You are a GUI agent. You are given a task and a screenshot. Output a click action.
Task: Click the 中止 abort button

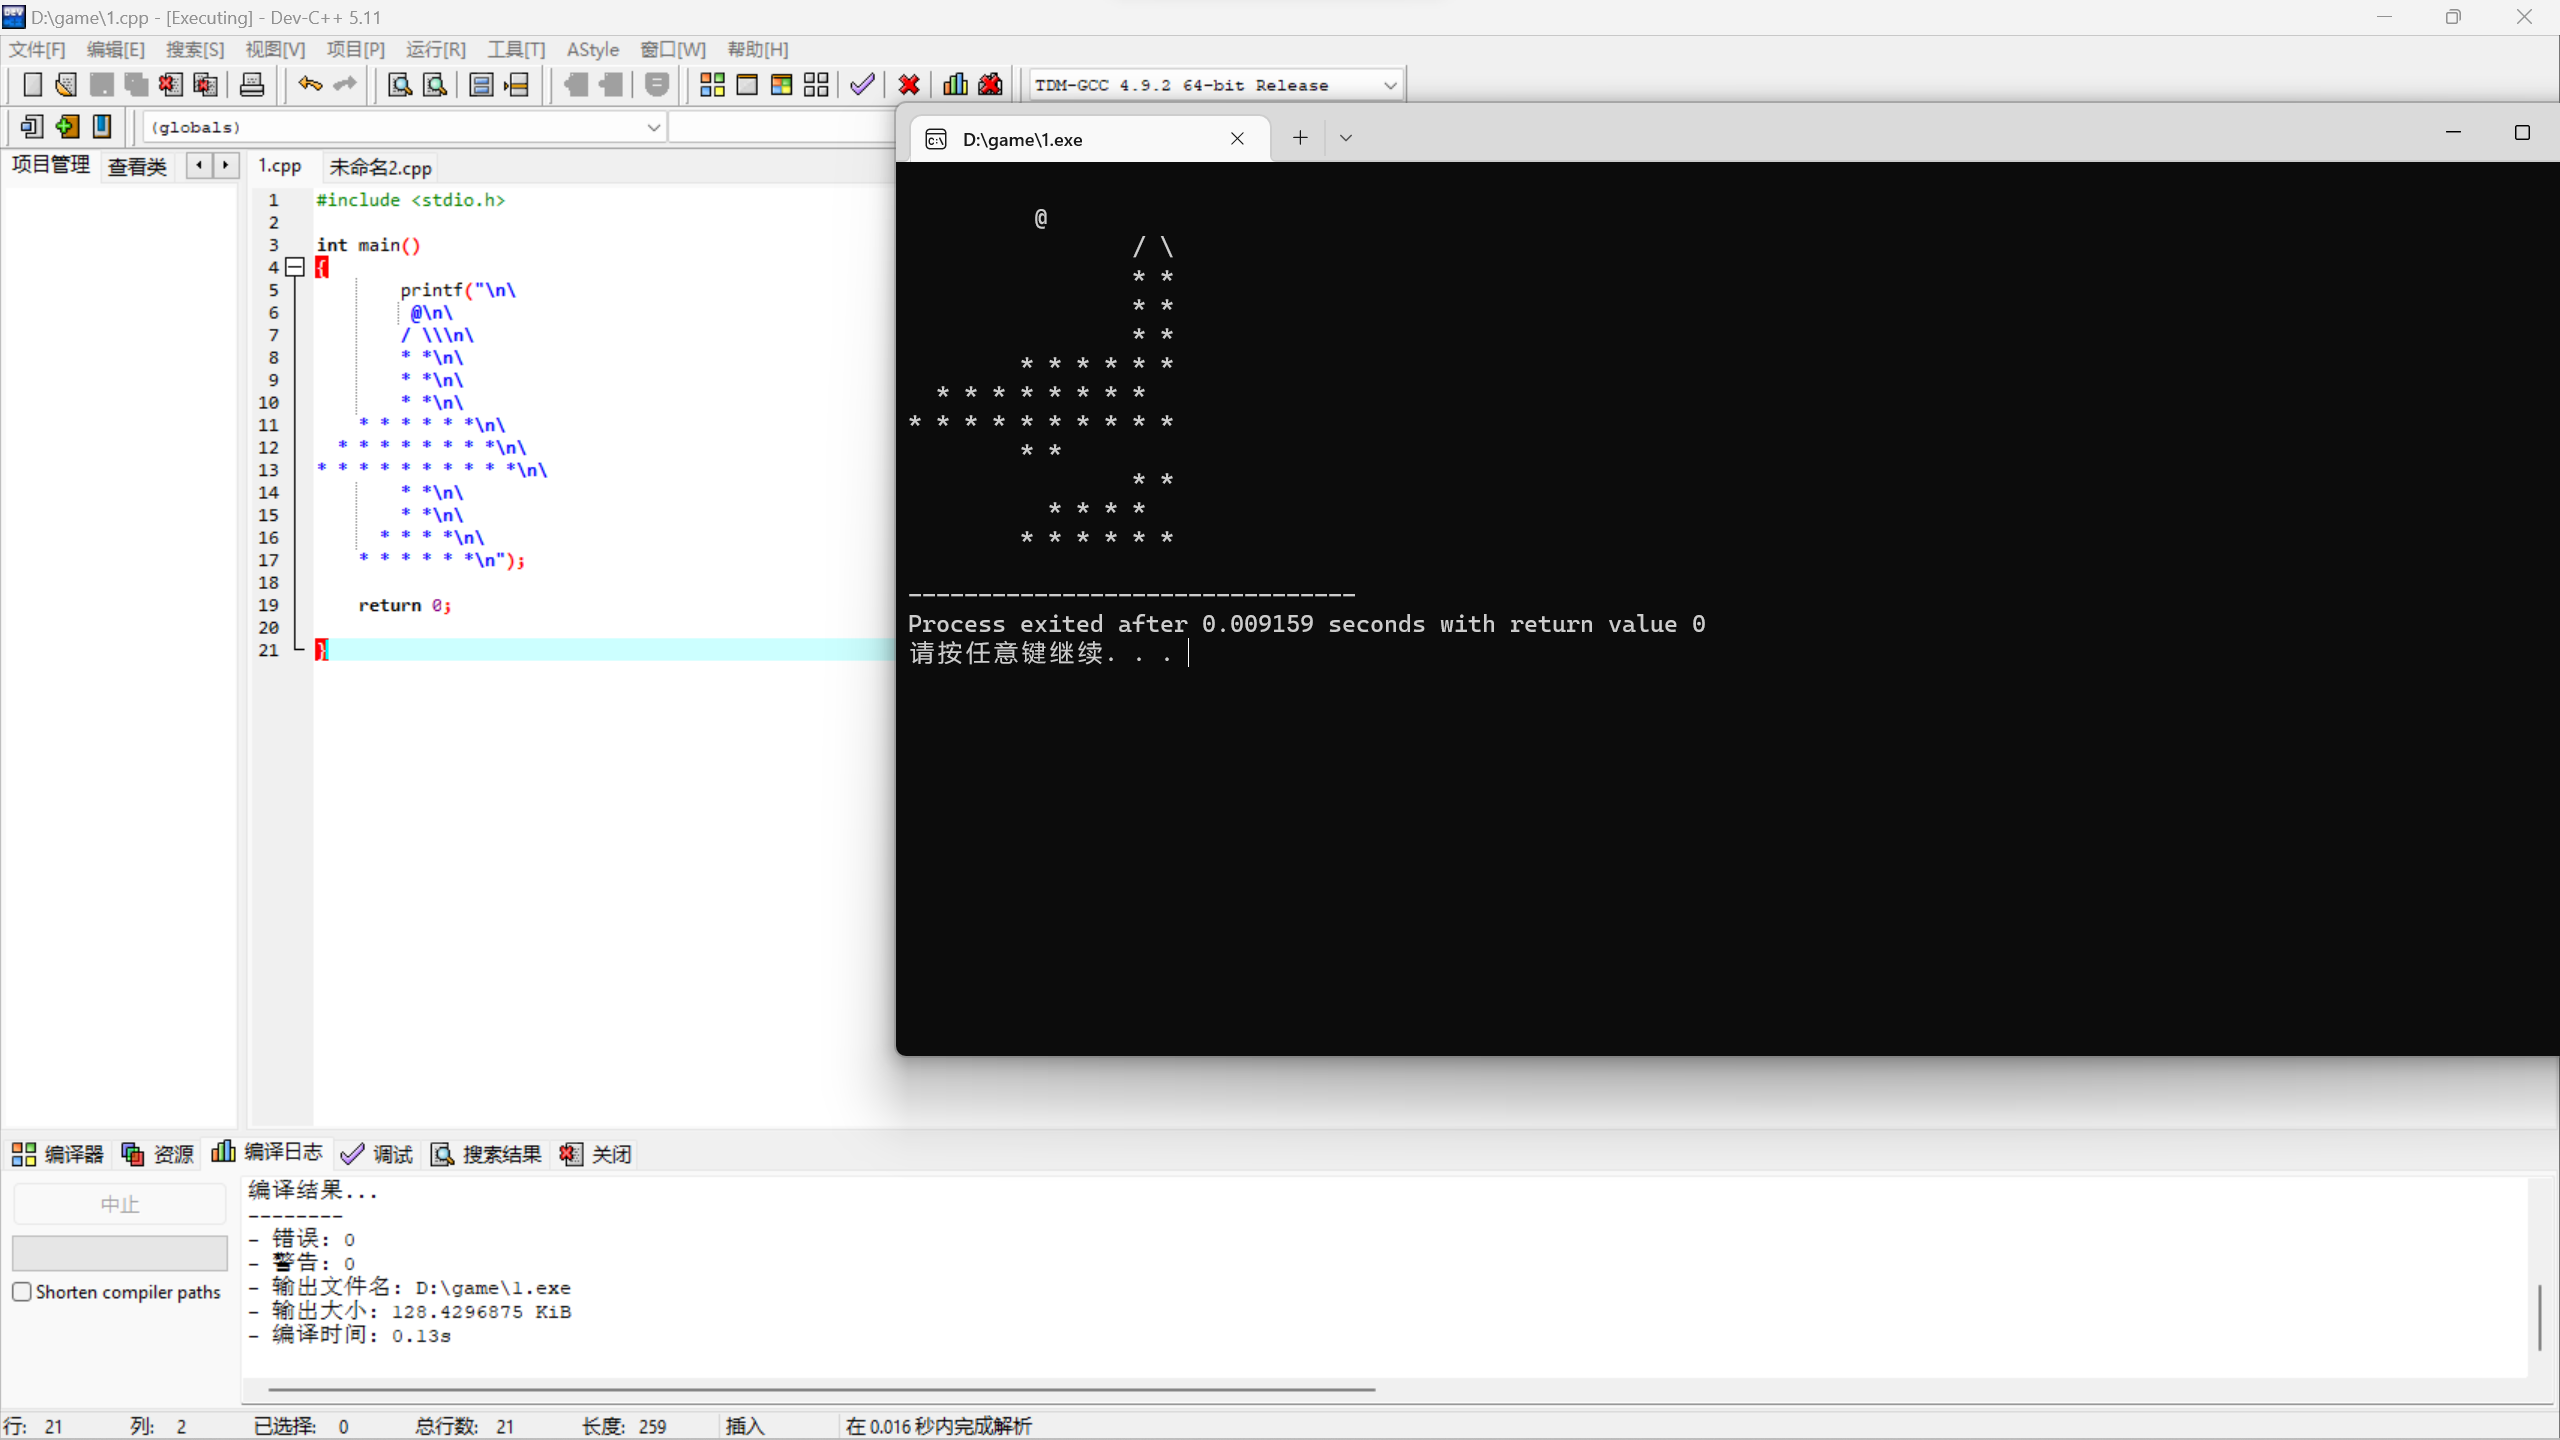click(x=120, y=1204)
